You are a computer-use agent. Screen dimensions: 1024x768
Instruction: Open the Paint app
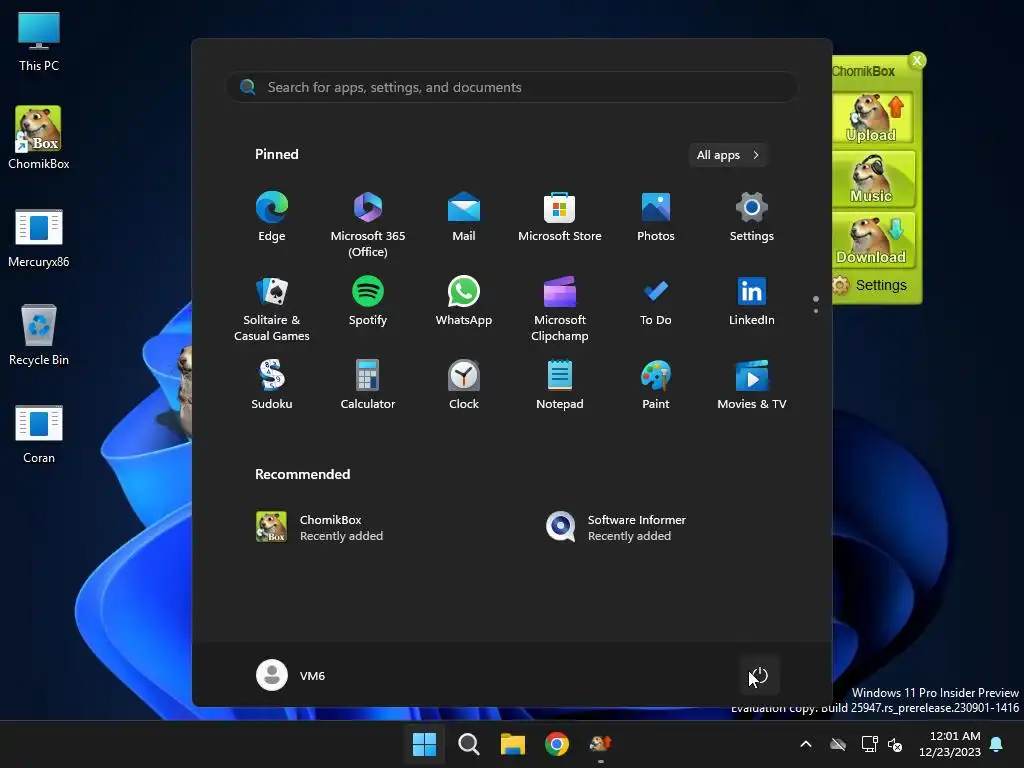pos(656,385)
